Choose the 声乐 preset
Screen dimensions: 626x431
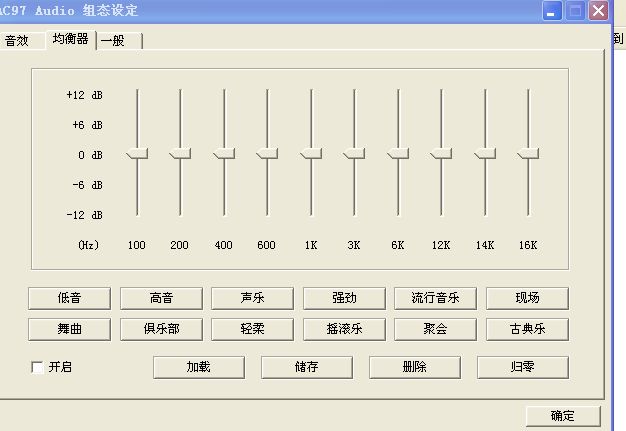(252, 298)
